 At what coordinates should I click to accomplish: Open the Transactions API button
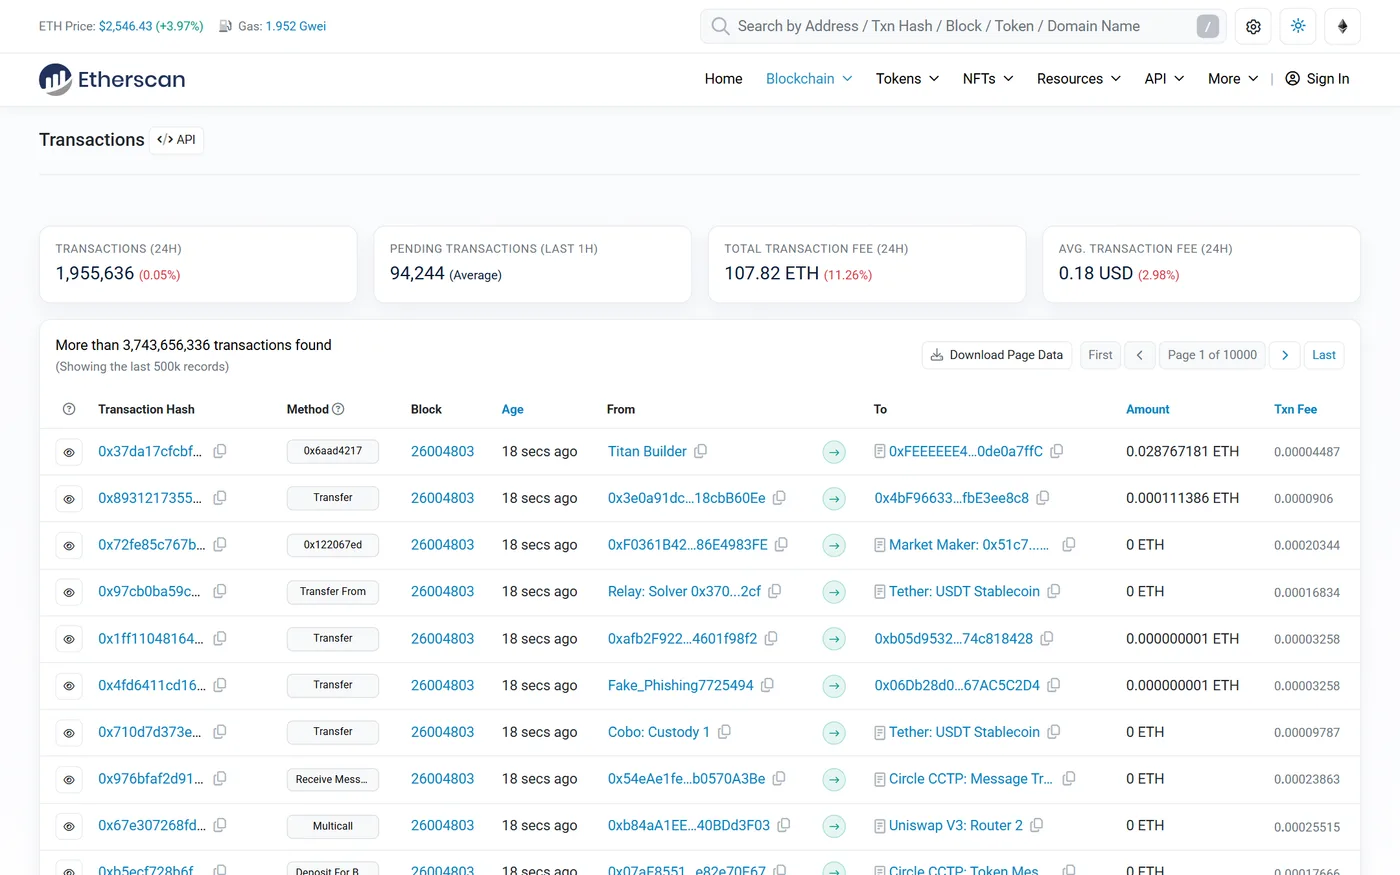(x=177, y=140)
